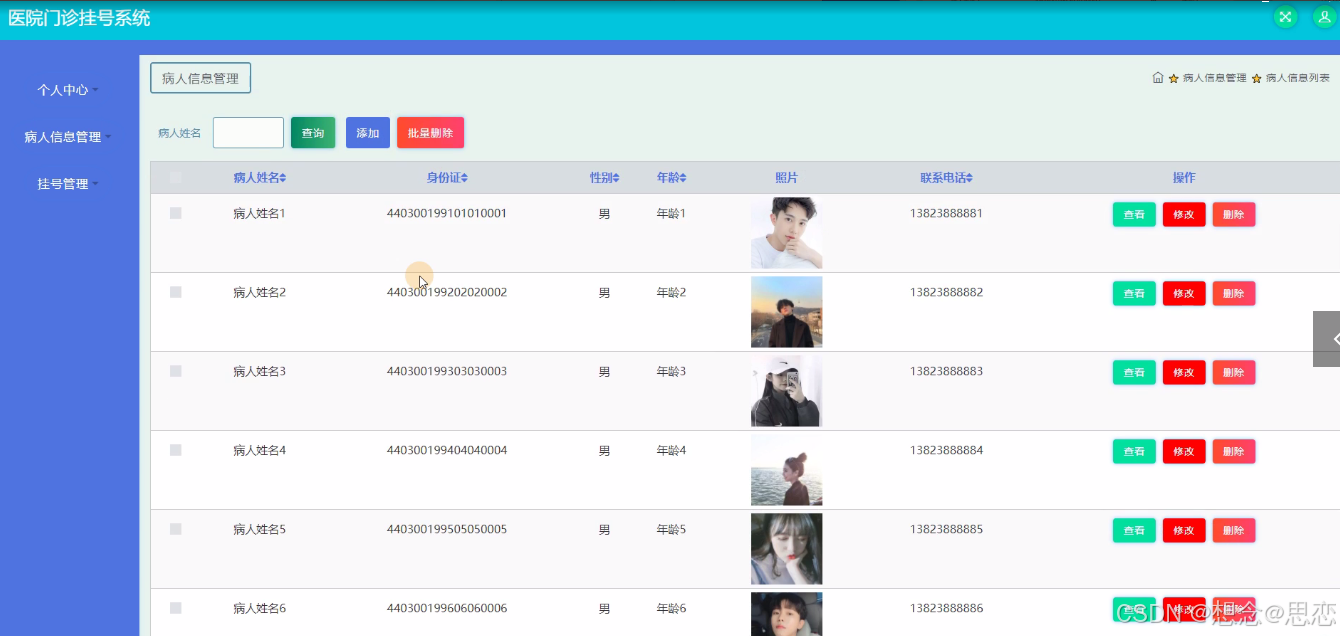The width and height of the screenshot is (1340, 636).
Task: Expand the 个人中心 sidebar menu
Action: [x=68, y=90]
